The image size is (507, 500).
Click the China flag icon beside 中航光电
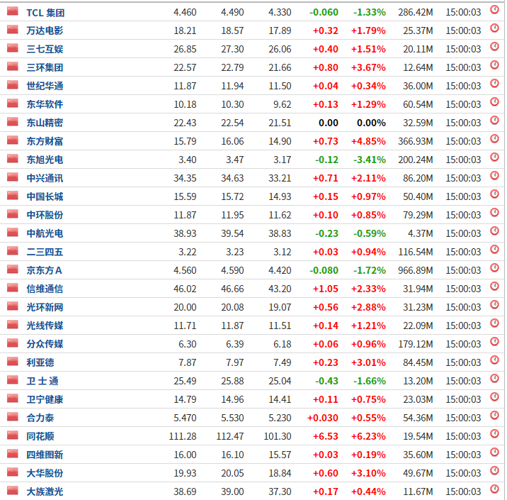[x=13, y=232]
